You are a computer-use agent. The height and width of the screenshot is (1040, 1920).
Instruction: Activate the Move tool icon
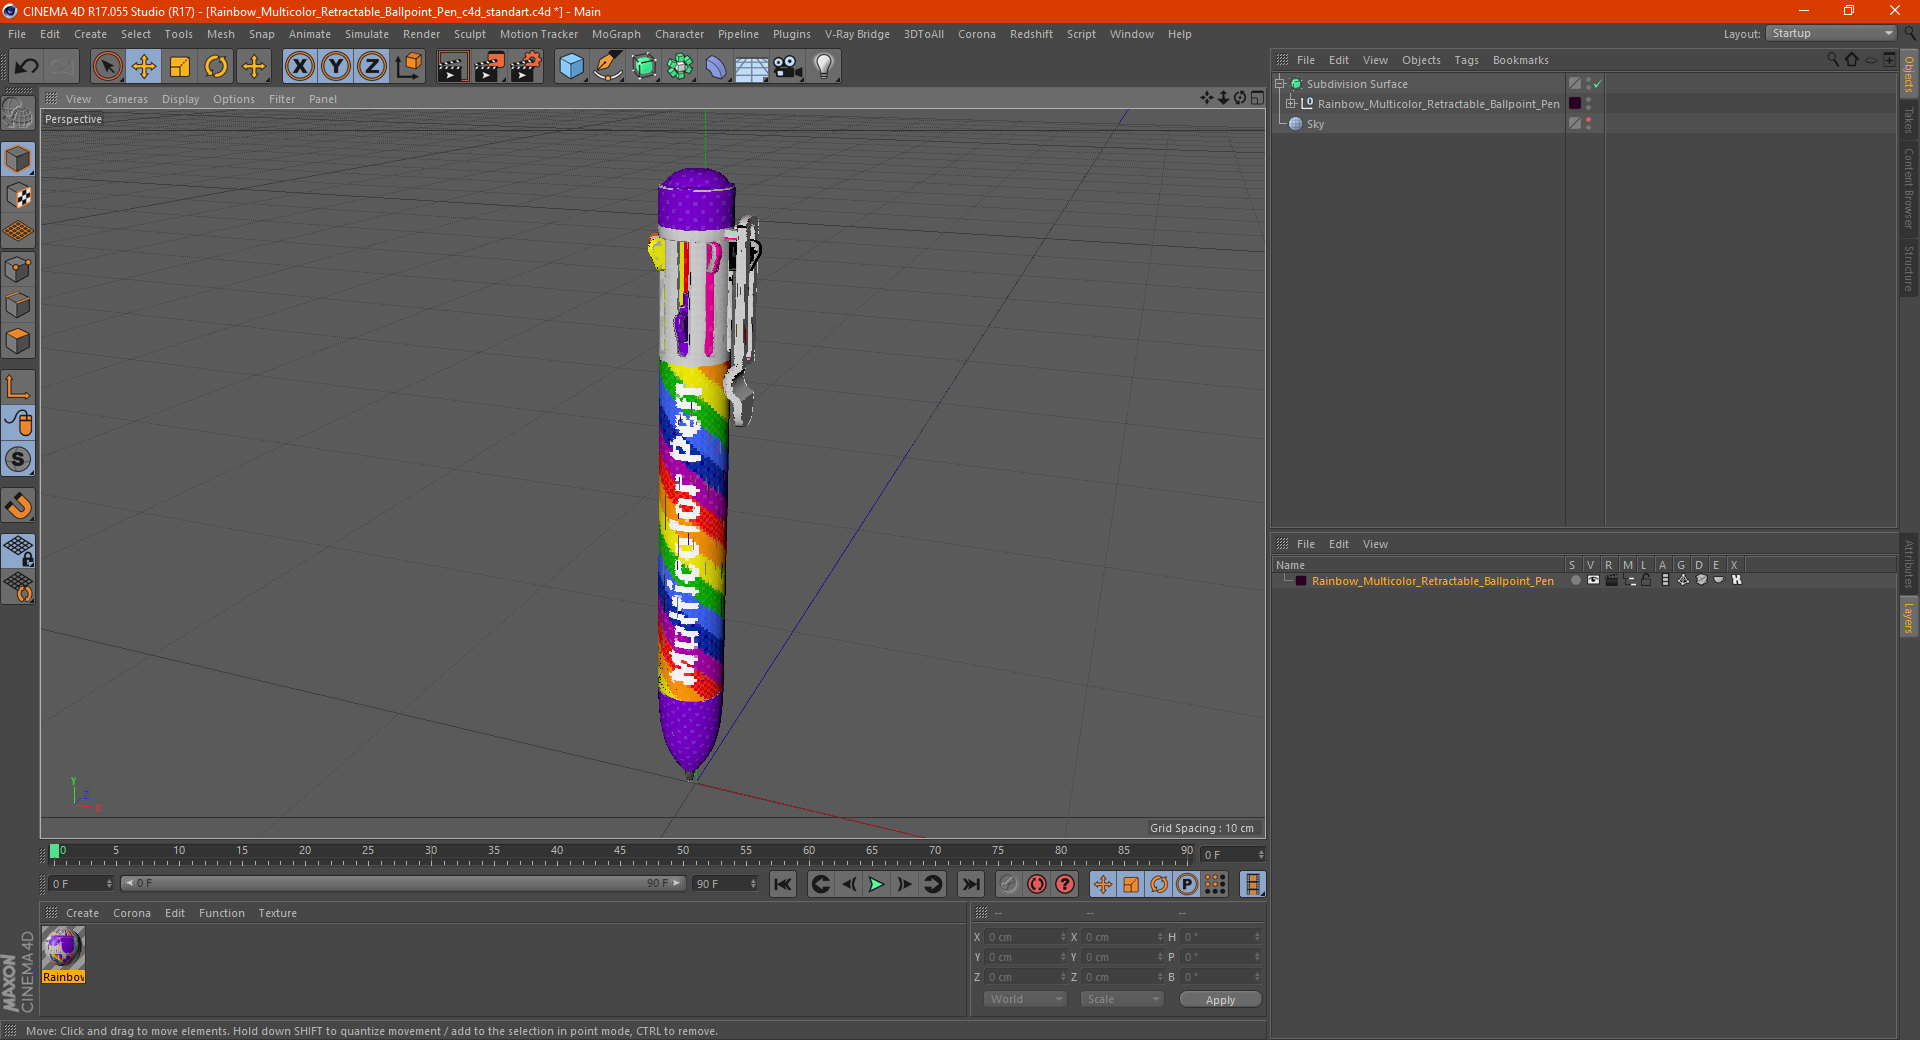(144, 67)
